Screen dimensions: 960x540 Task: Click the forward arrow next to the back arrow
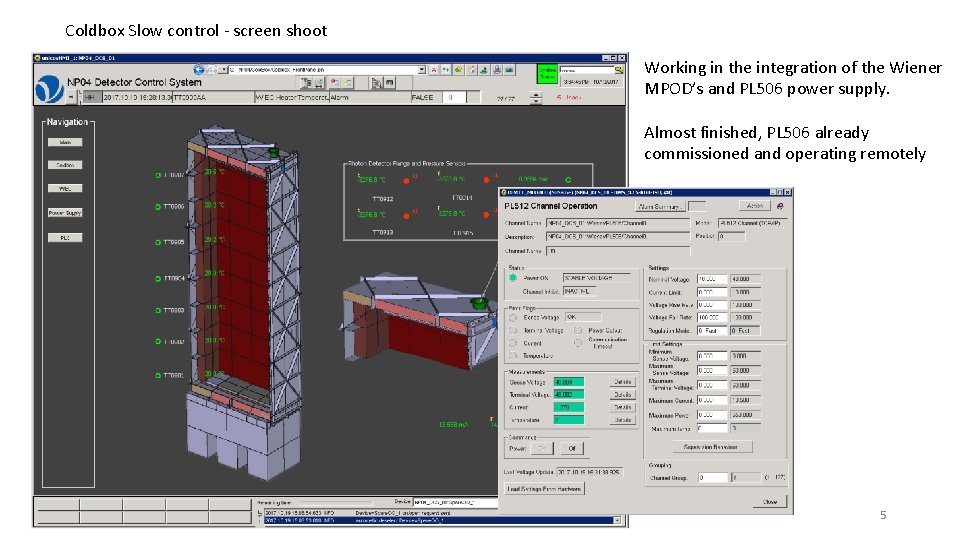click(x=210, y=70)
